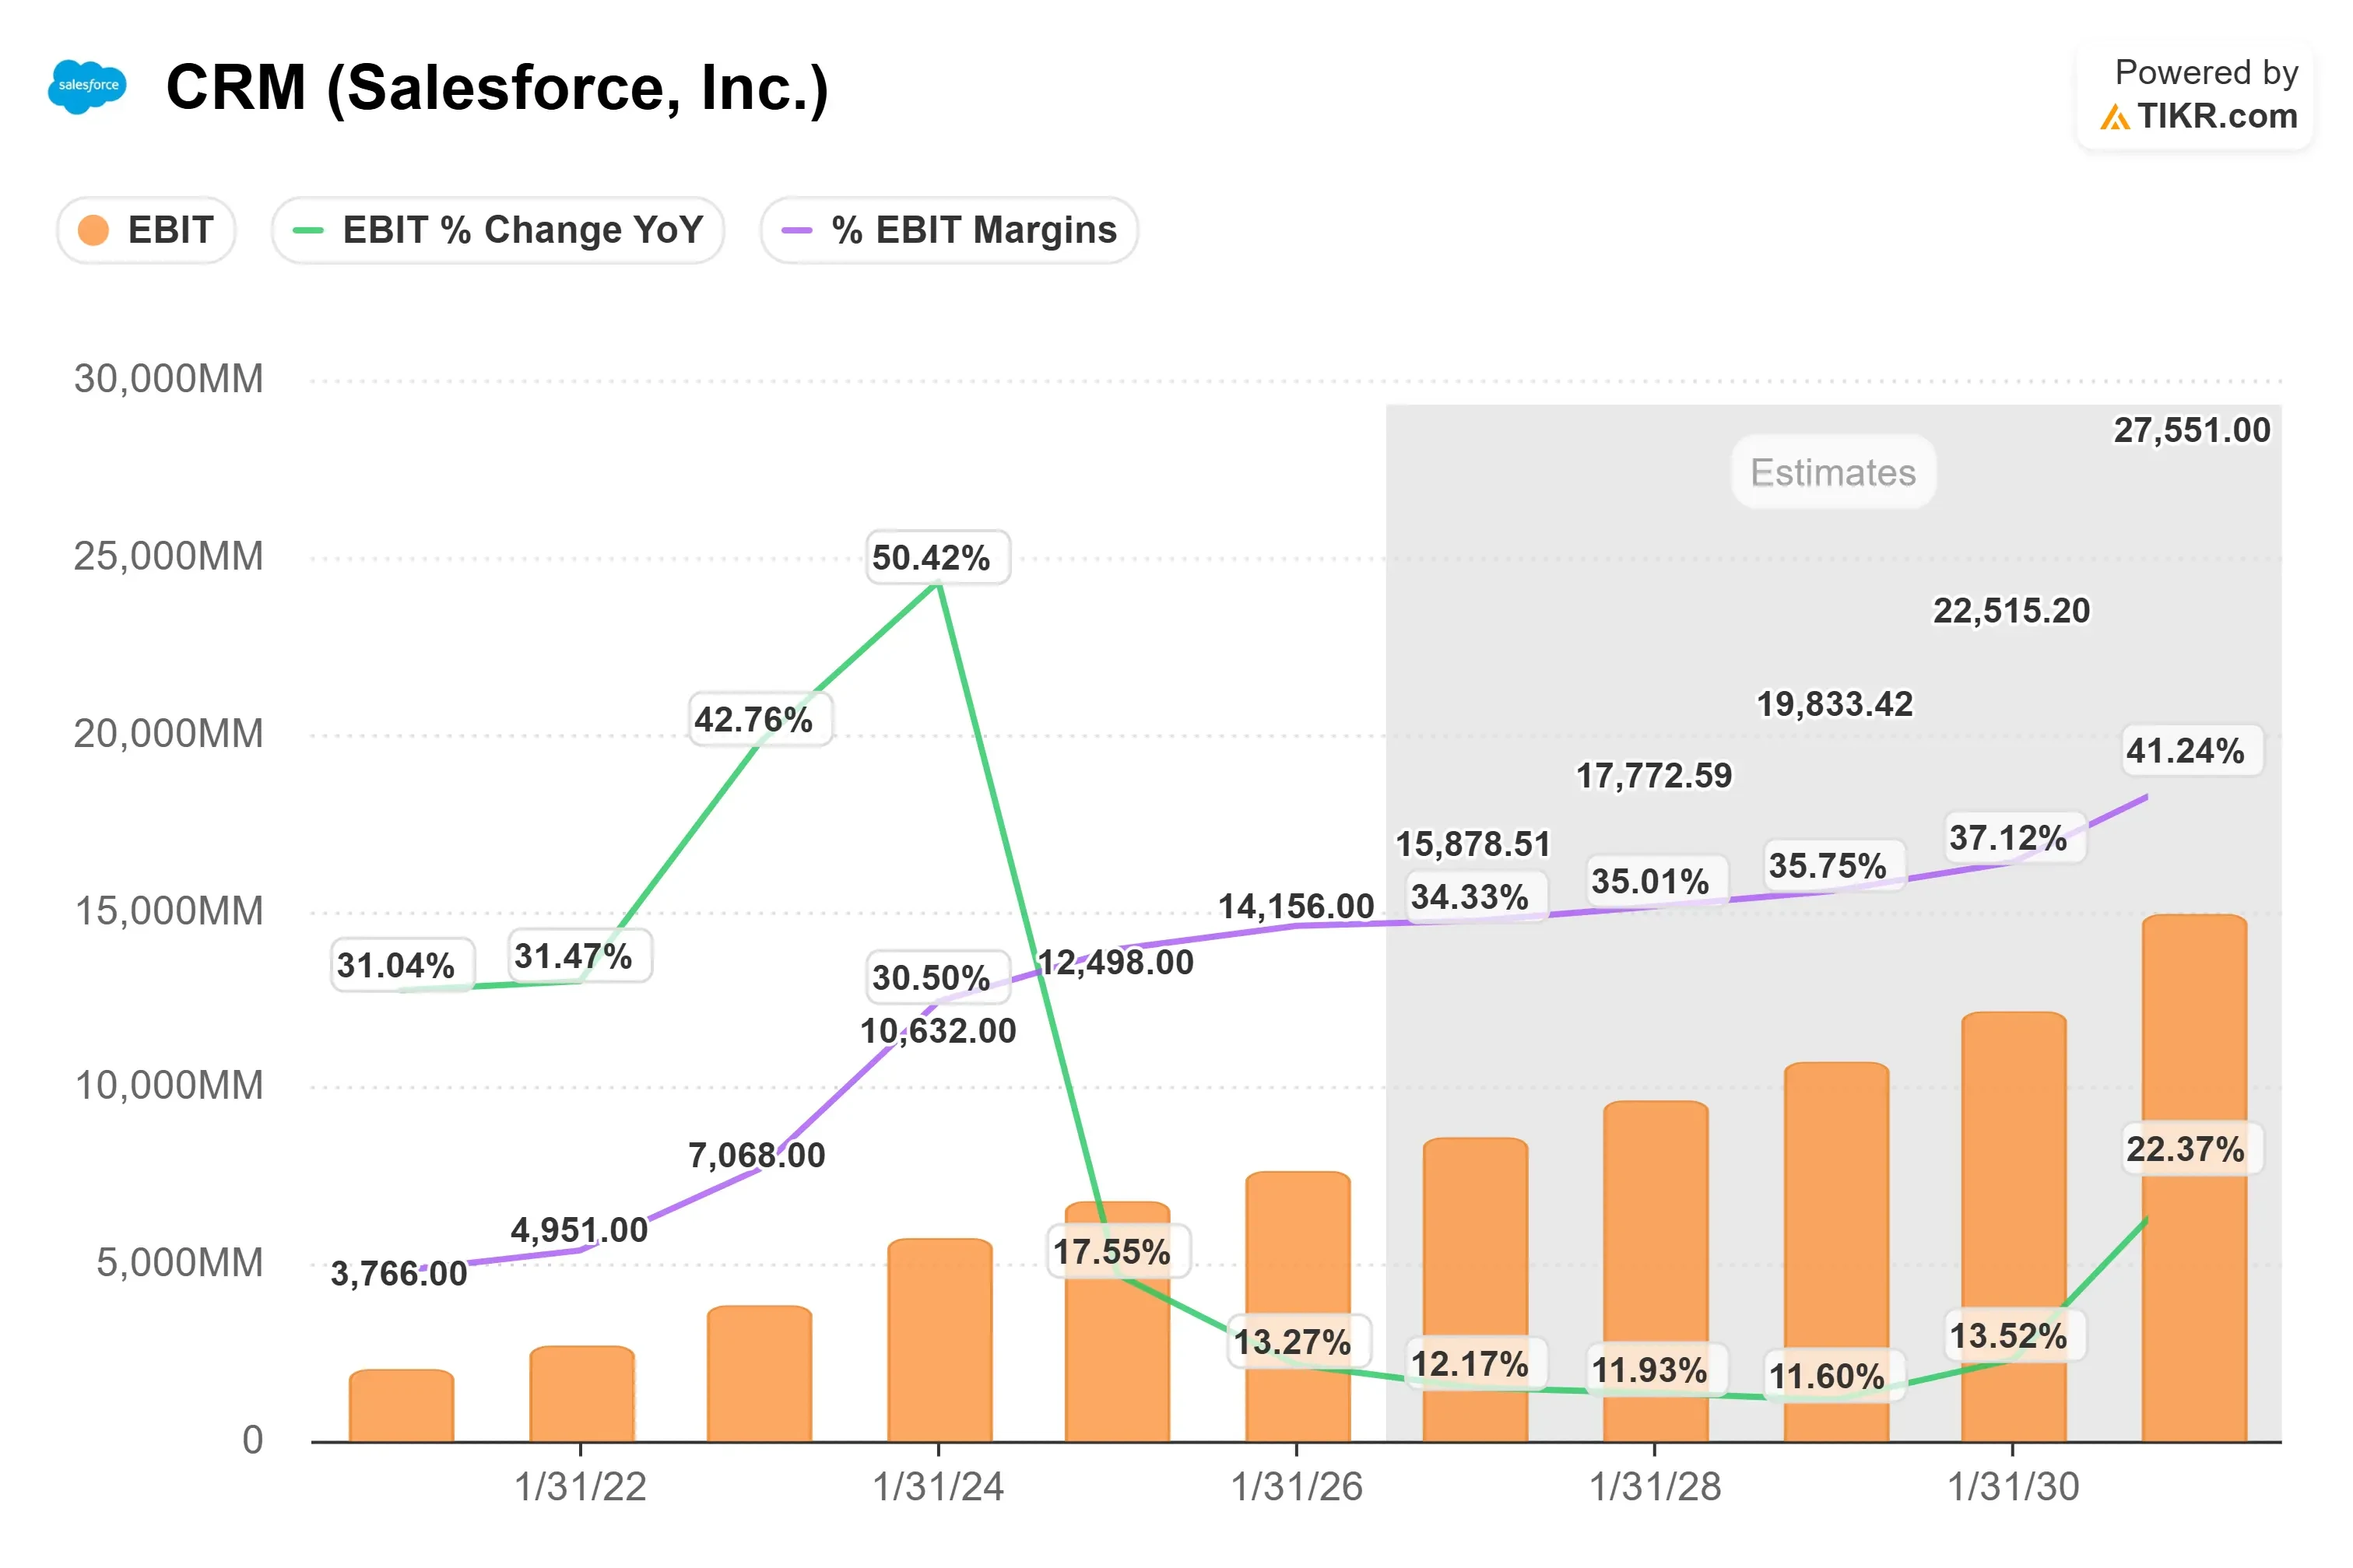Click the 12,498.00 EBIT value
The image size is (2353, 1568).
tap(1116, 962)
